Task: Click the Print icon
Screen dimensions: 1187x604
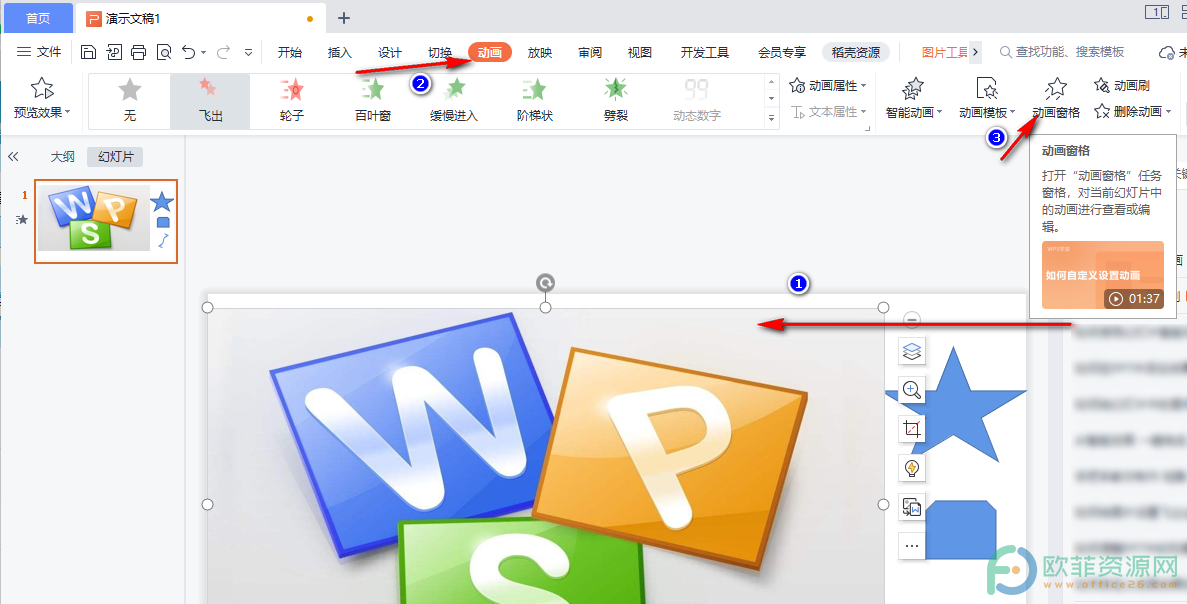Action: point(139,52)
